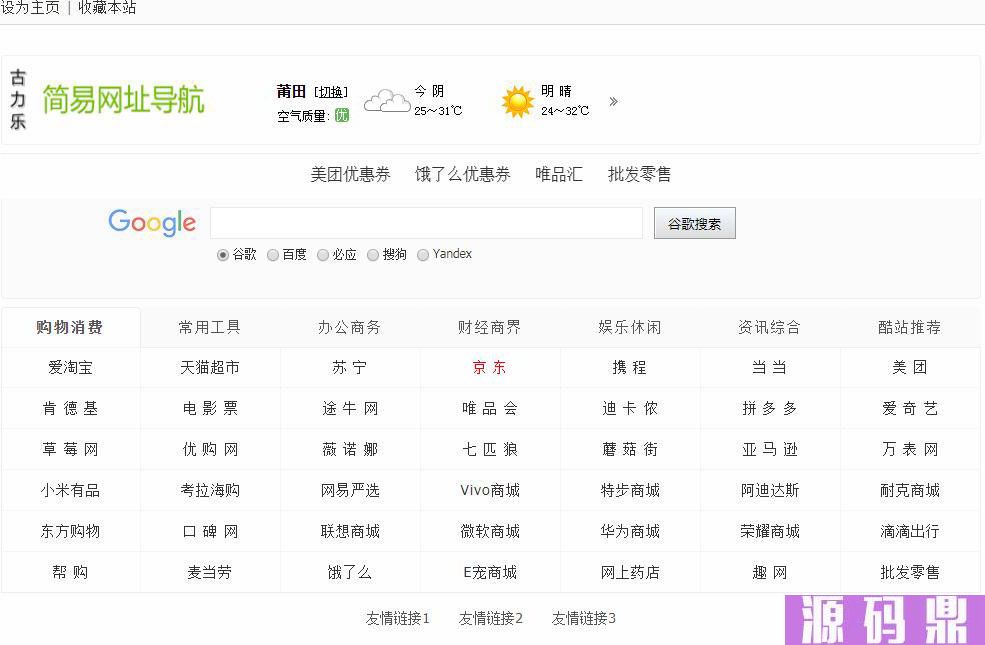Open the 网易严选 site link

350,490
